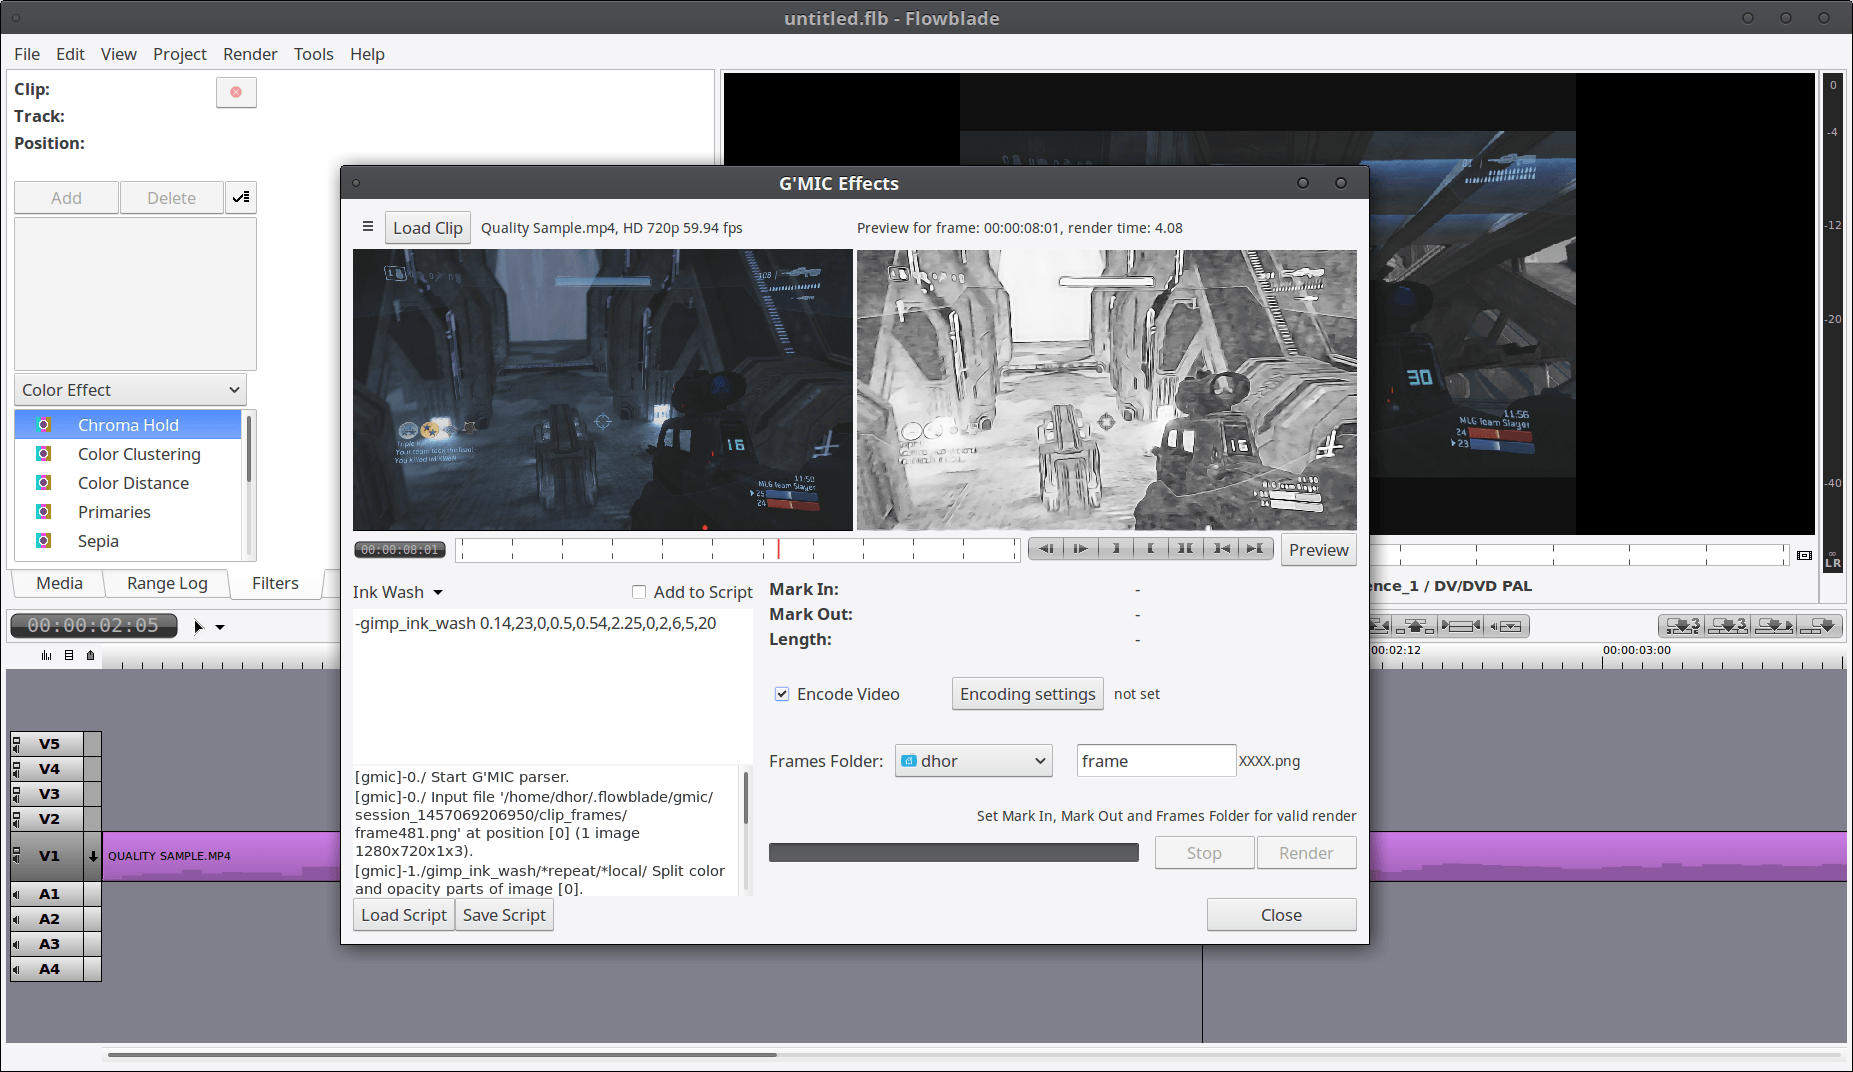Uncheck the Encode Video checkbox
The image size is (1853, 1072).
pos(782,694)
